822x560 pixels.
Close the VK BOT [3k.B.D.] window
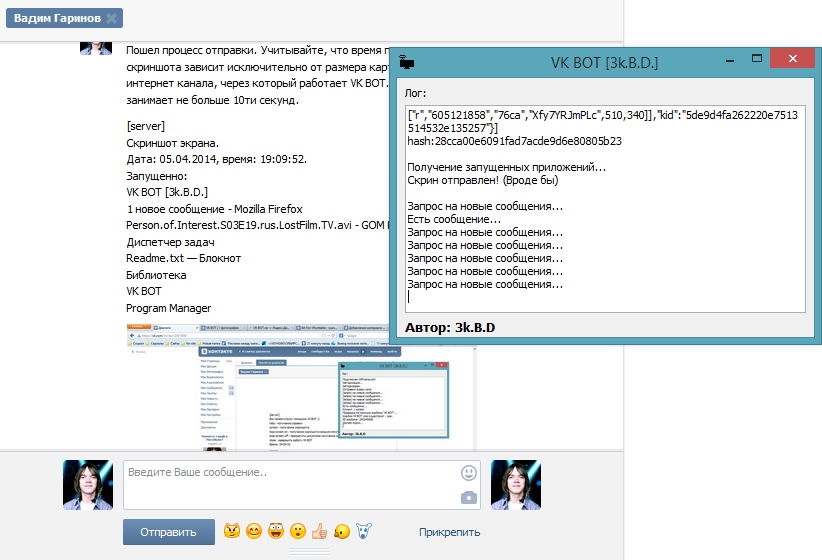click(x=792, y=58)
